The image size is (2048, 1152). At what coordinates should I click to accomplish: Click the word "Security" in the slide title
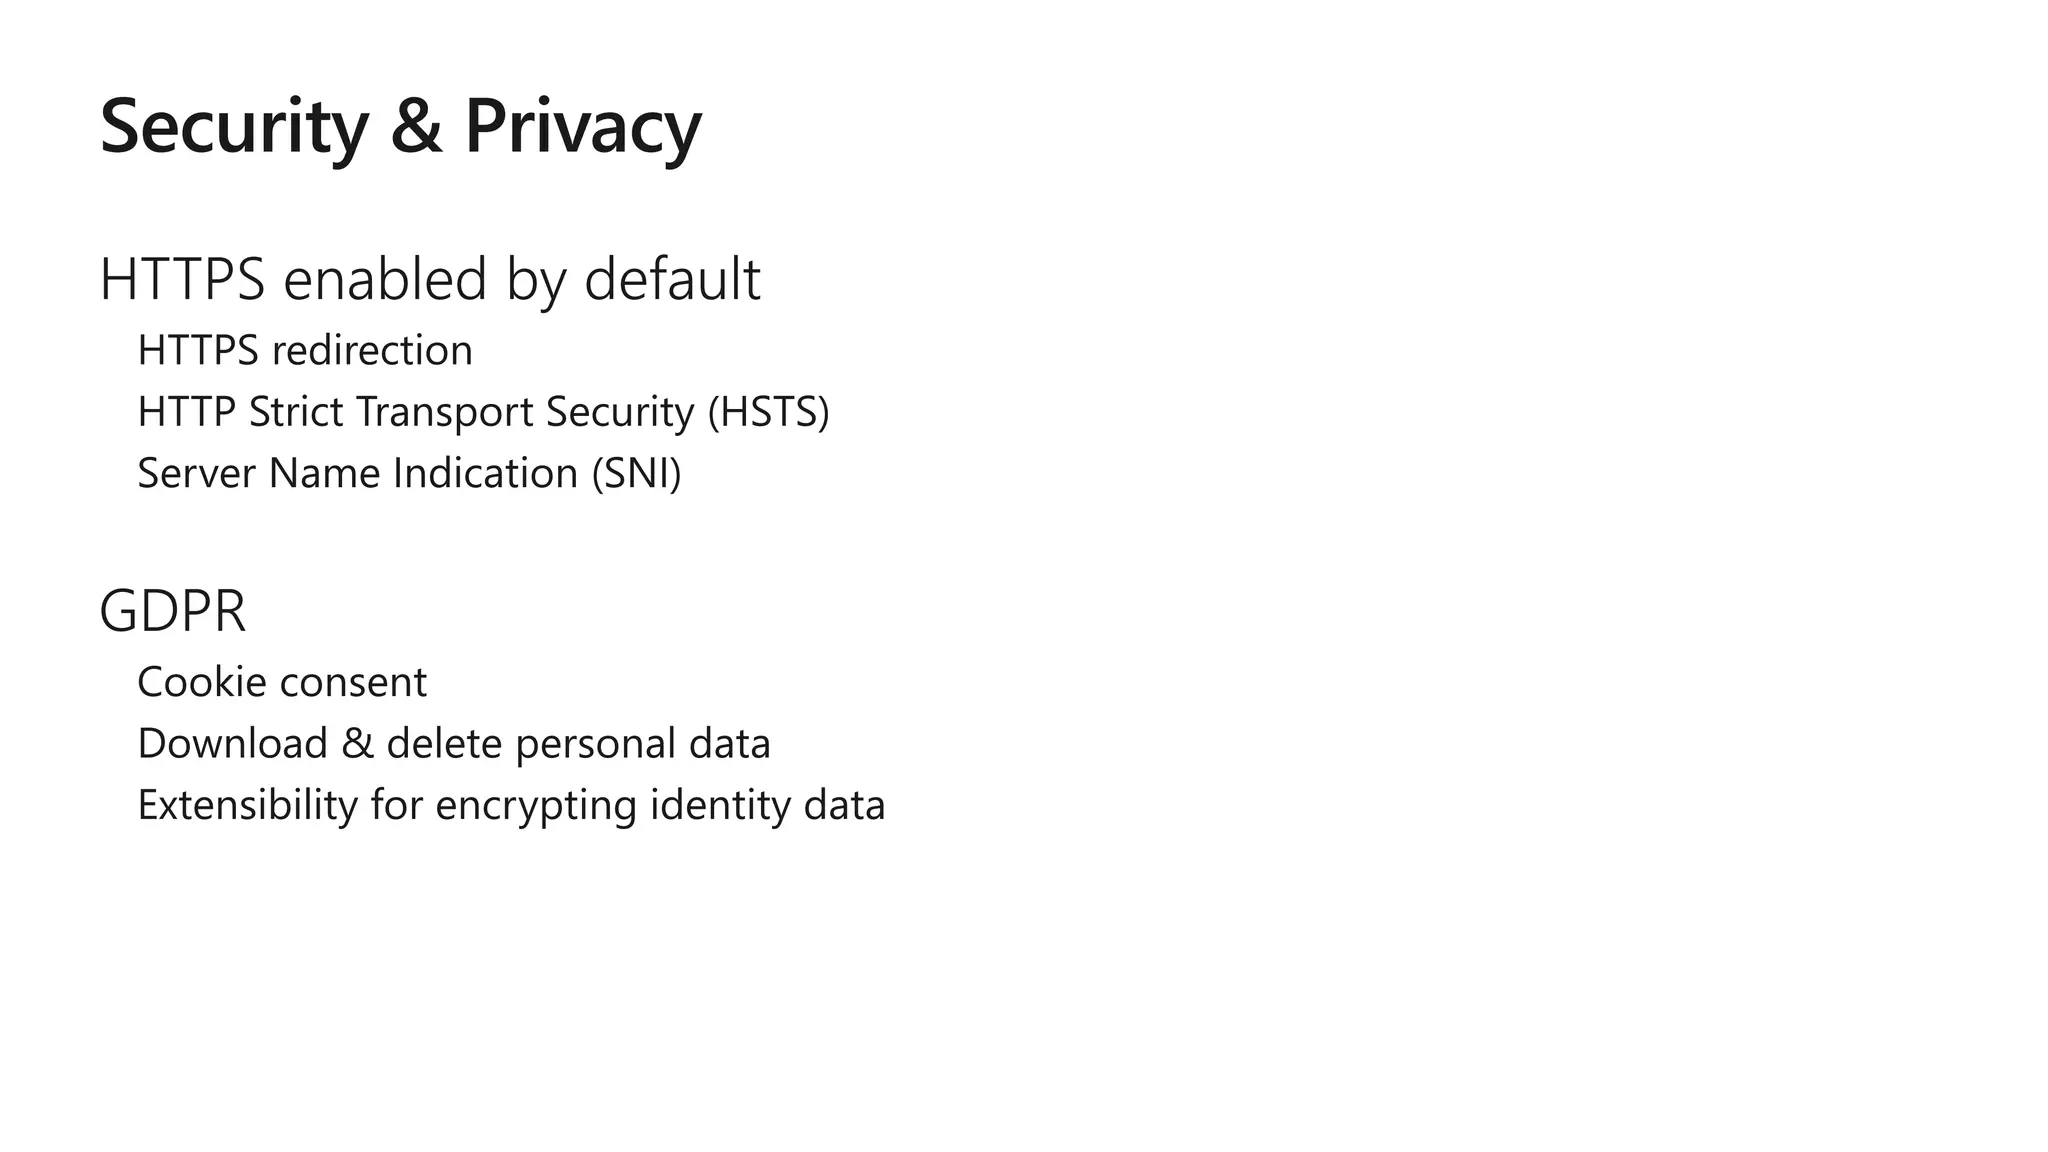[x=234, y=127]
